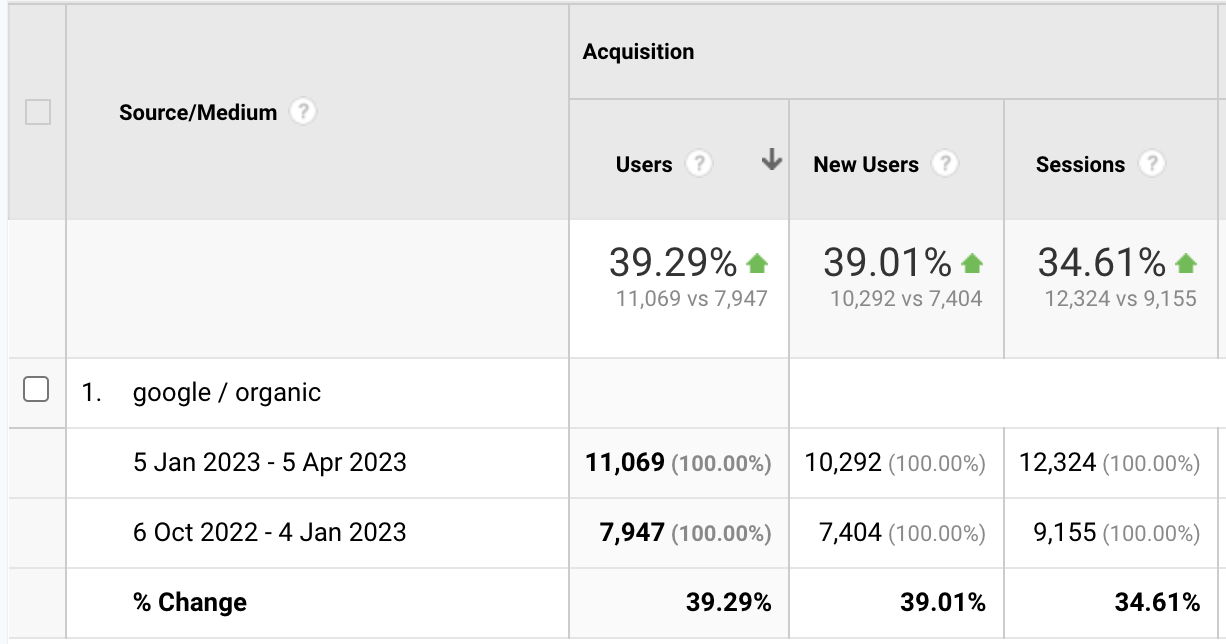Show help tooltip for Sessions column

[1152, 163]
